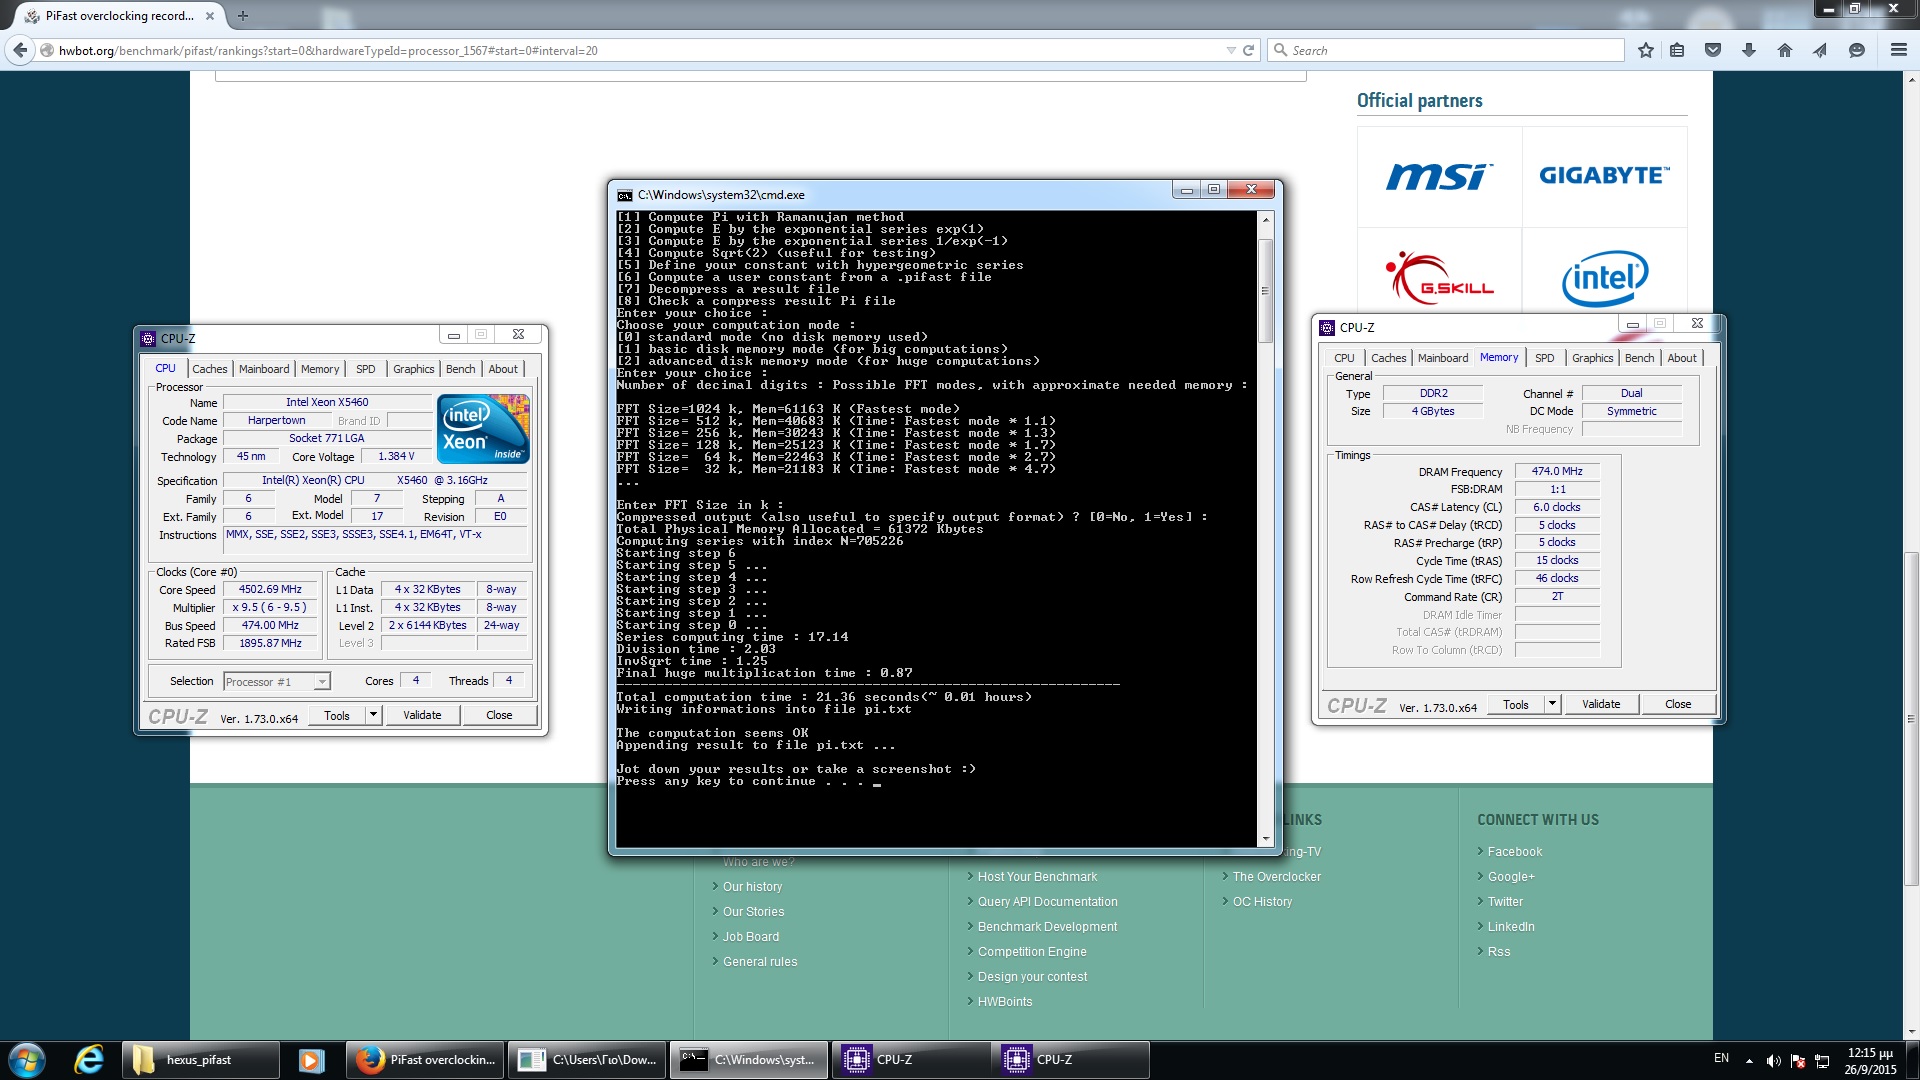1920x1080 pixels.
Task: Show hidden tray icons arrow
Action: 1749,1060
